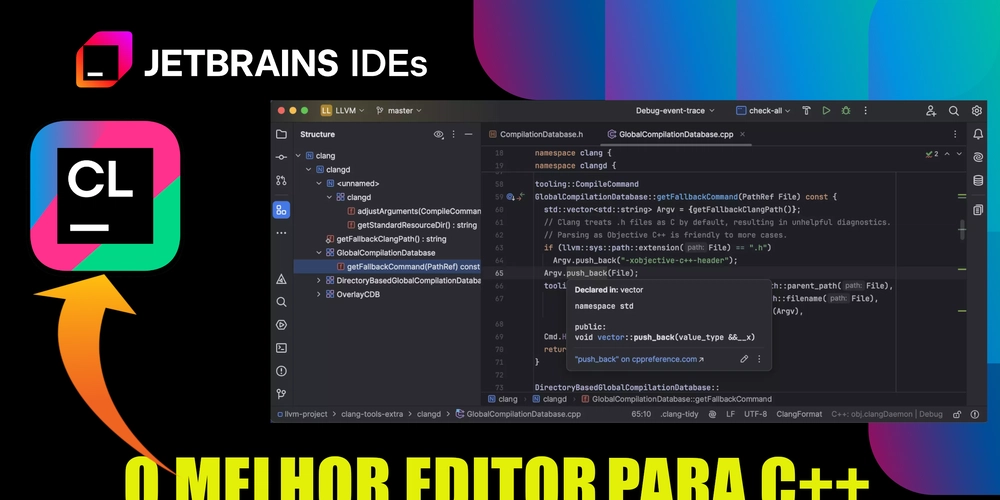
Task: Click the Run button in toolbar
Action: point(826,111)
